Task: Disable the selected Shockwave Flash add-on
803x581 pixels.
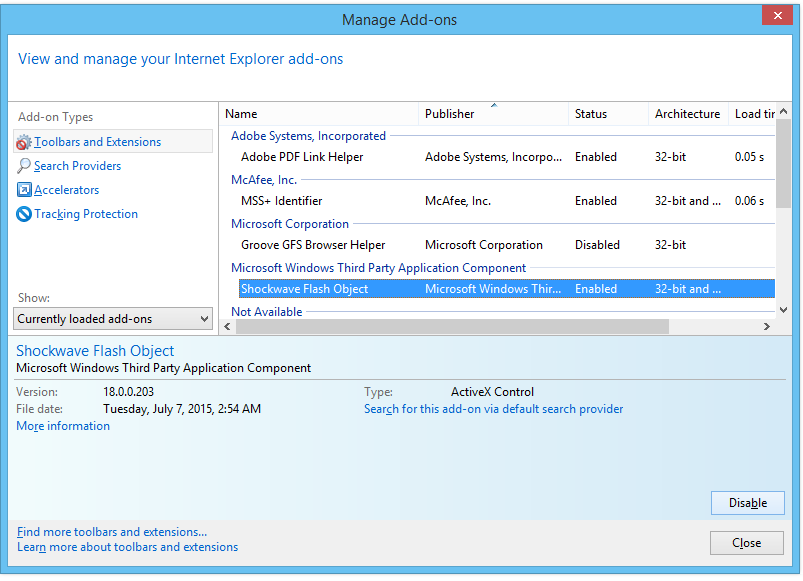Action: pos(748,503)
